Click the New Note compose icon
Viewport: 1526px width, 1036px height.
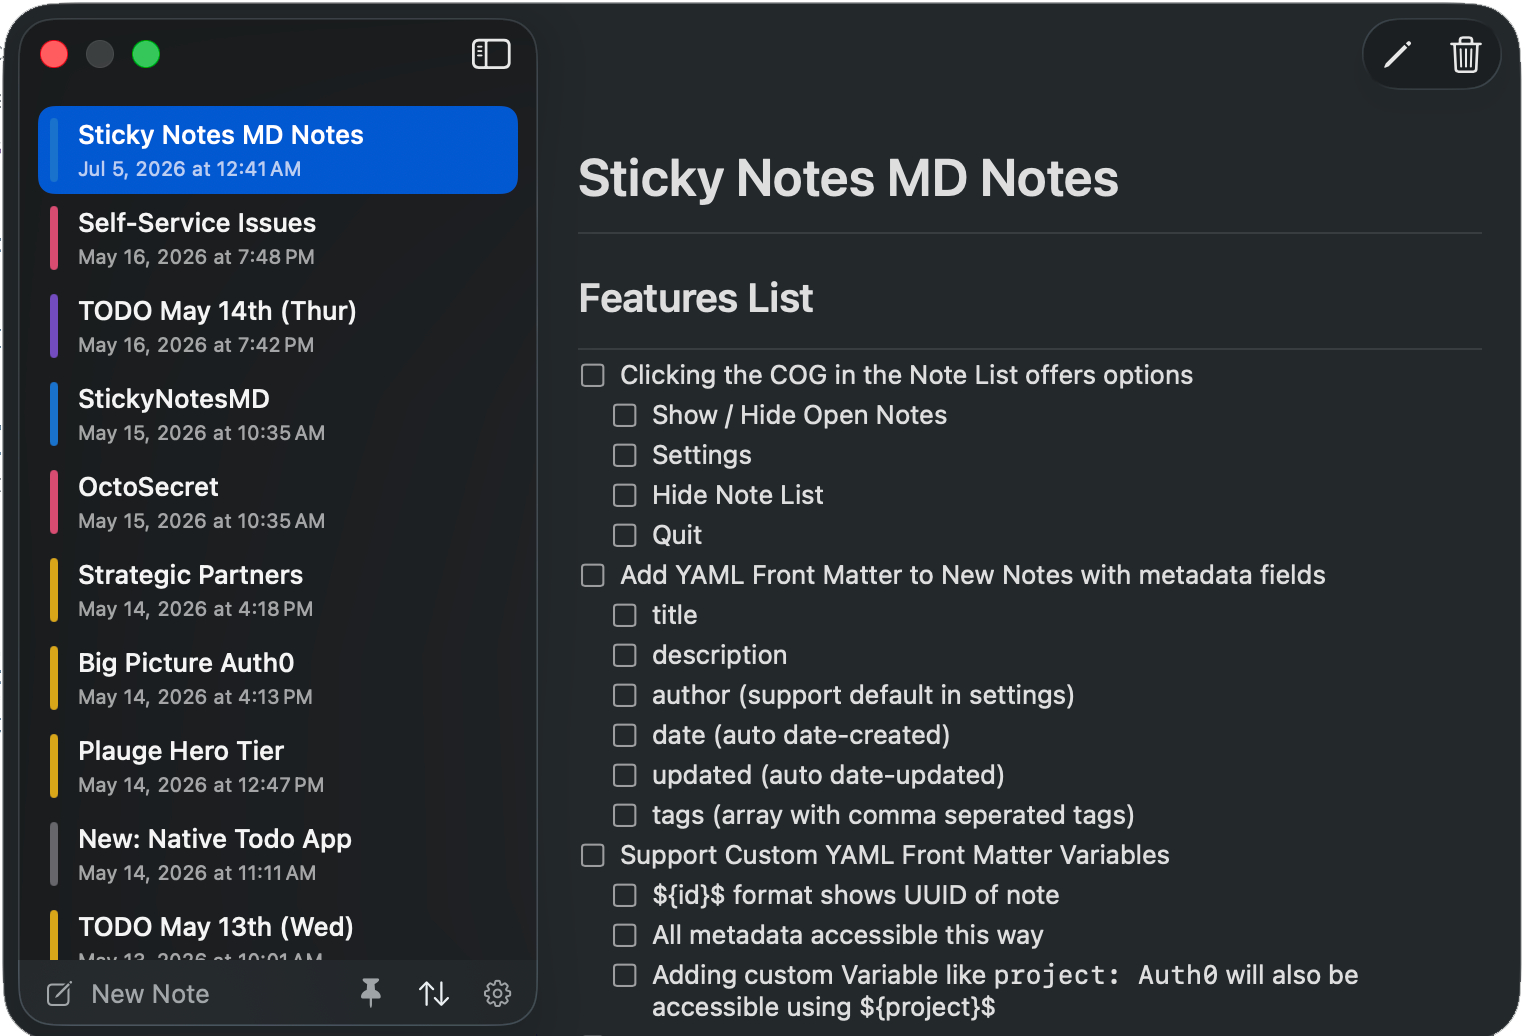point(59,994)
